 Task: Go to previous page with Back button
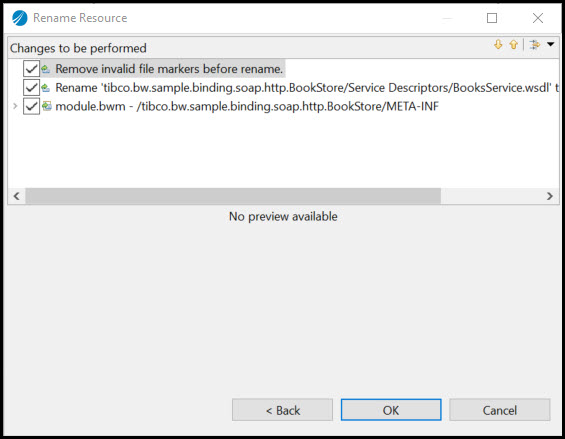tap(282, 410)
